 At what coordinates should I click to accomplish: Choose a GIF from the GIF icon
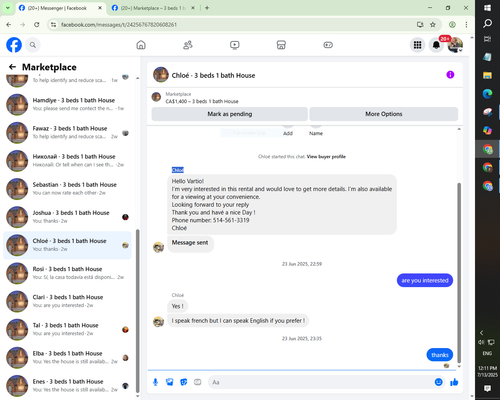198,382
